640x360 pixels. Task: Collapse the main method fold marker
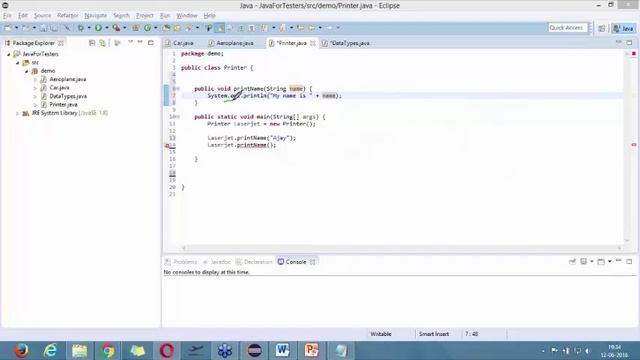point(178,117)
